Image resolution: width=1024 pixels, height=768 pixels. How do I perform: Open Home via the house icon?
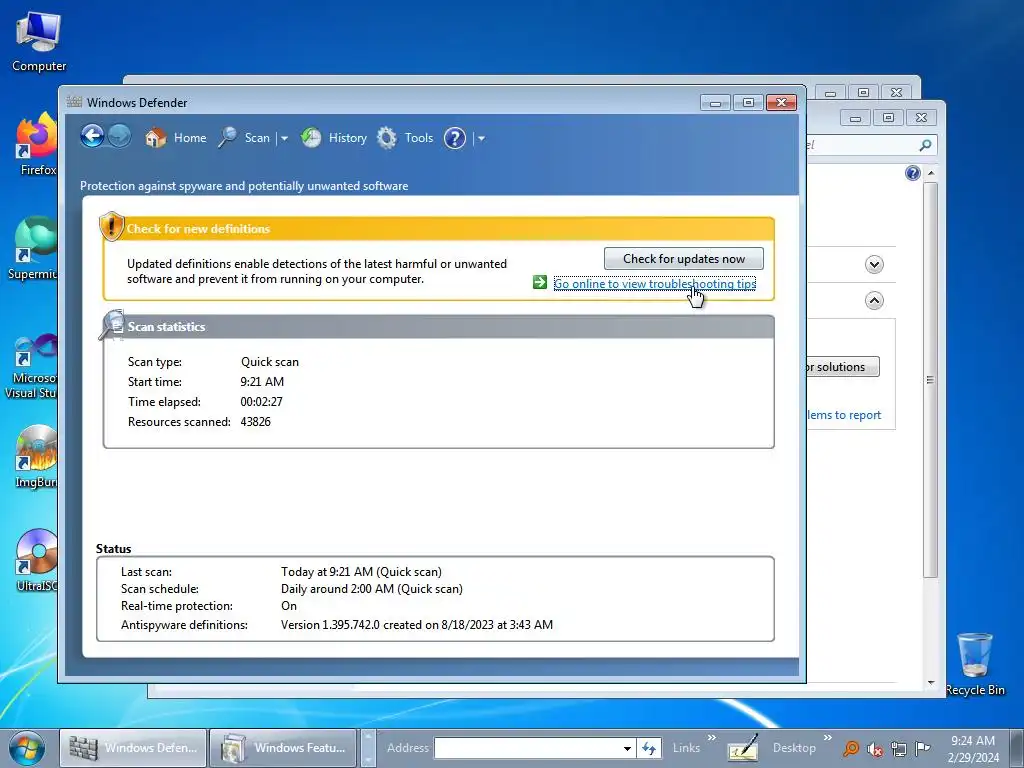coord(155,138)
